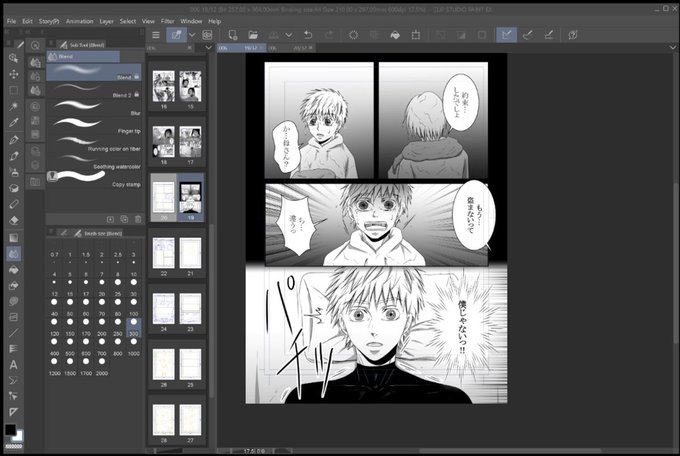Switch to the Sub Tool [Blend] tab

click(82, 45)
